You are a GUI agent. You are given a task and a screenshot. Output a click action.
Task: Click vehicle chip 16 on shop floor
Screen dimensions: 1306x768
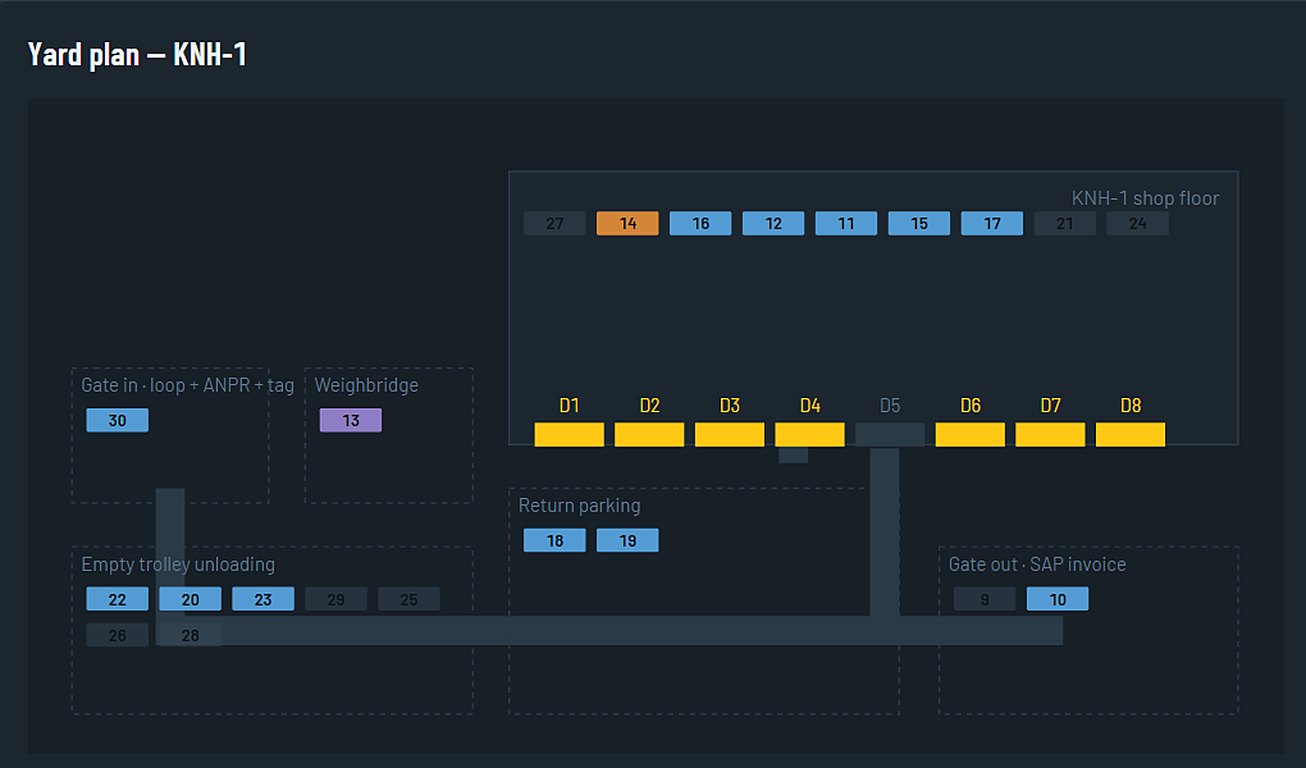[701, 223]
